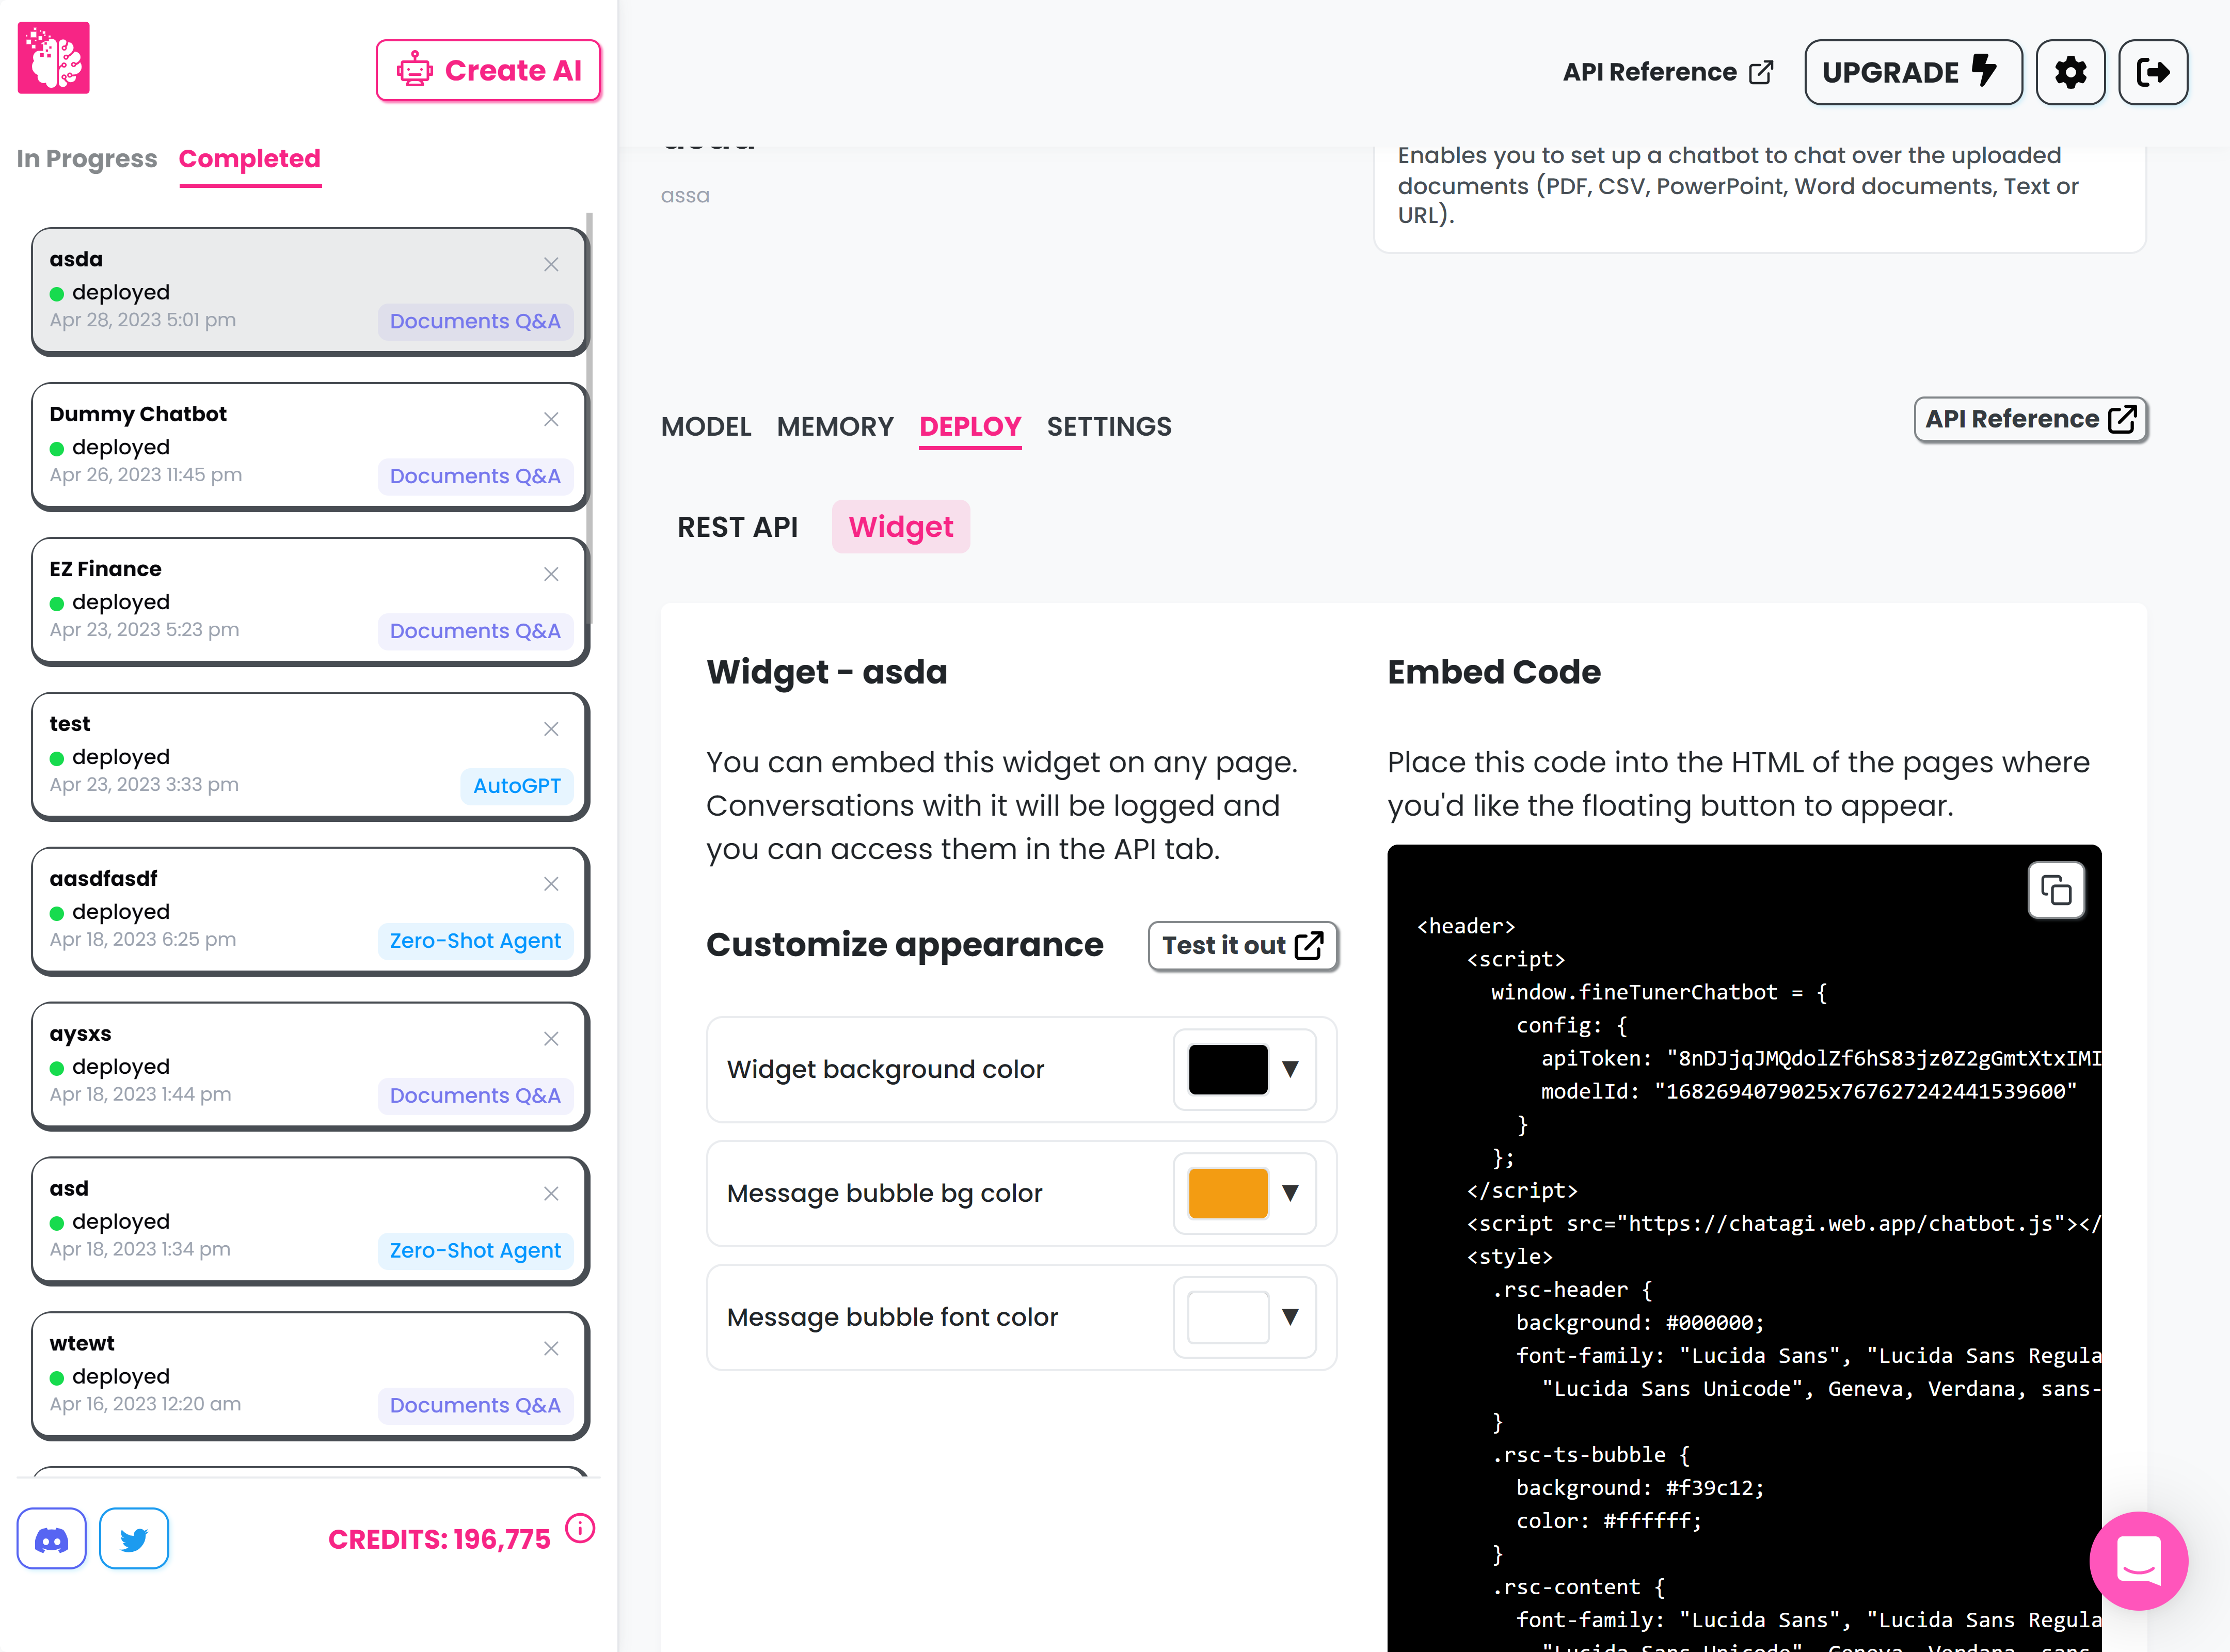Screen dimensions: 2230x1652
Task: Switch to the In Progress tab
Action: tap(87, 159)
